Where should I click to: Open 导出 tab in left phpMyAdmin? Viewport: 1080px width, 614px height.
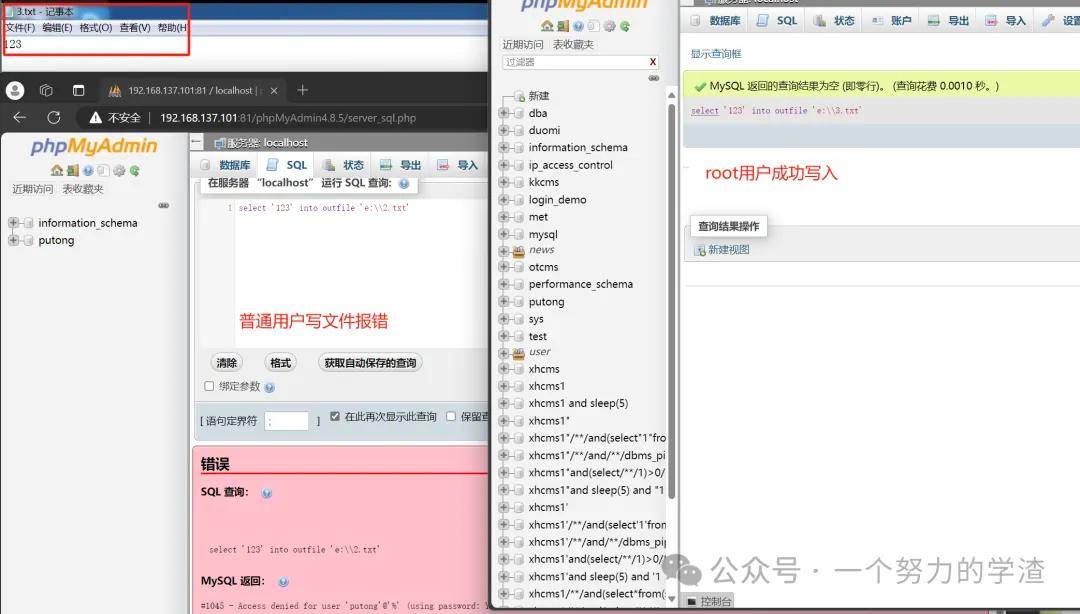pos(400,165)
